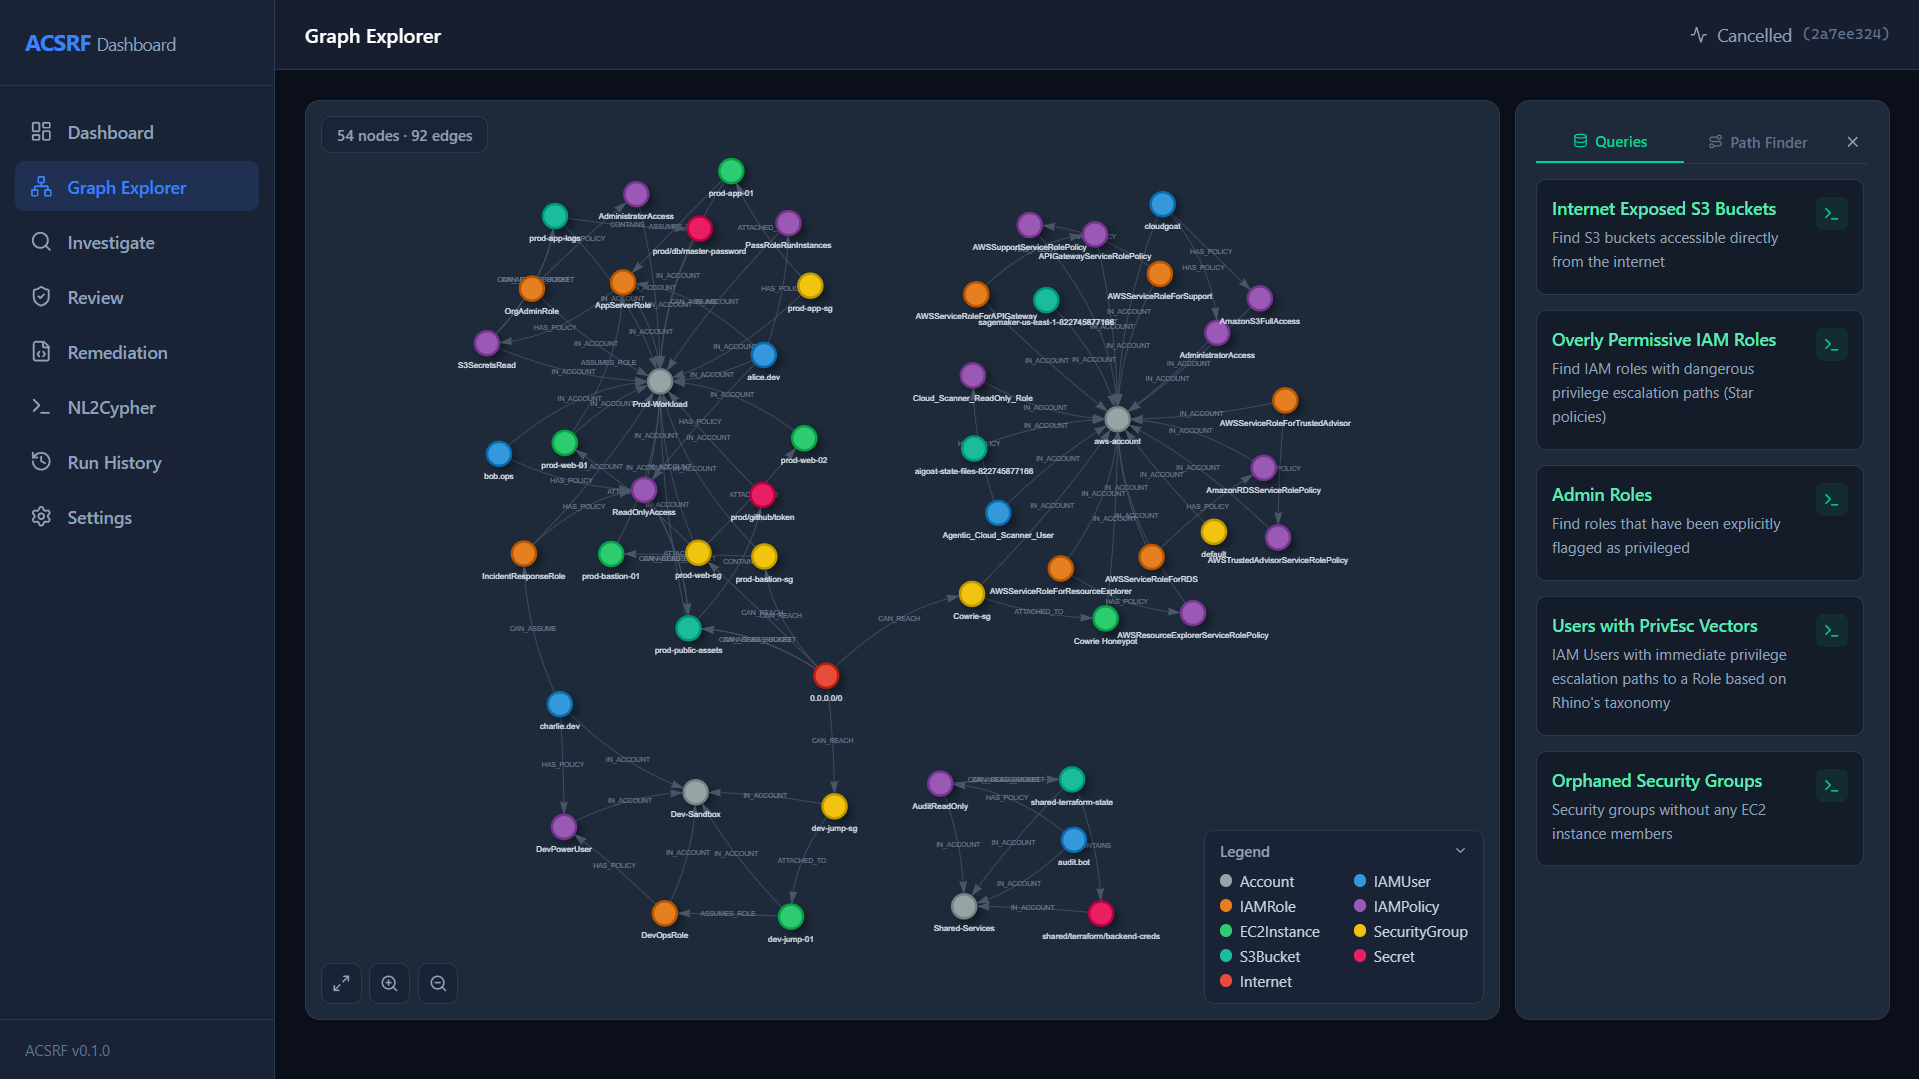Select the 0.0.0.0/0 Internet node
This screenshot has height=1079, width=1919.
click(x=826, y=676)
